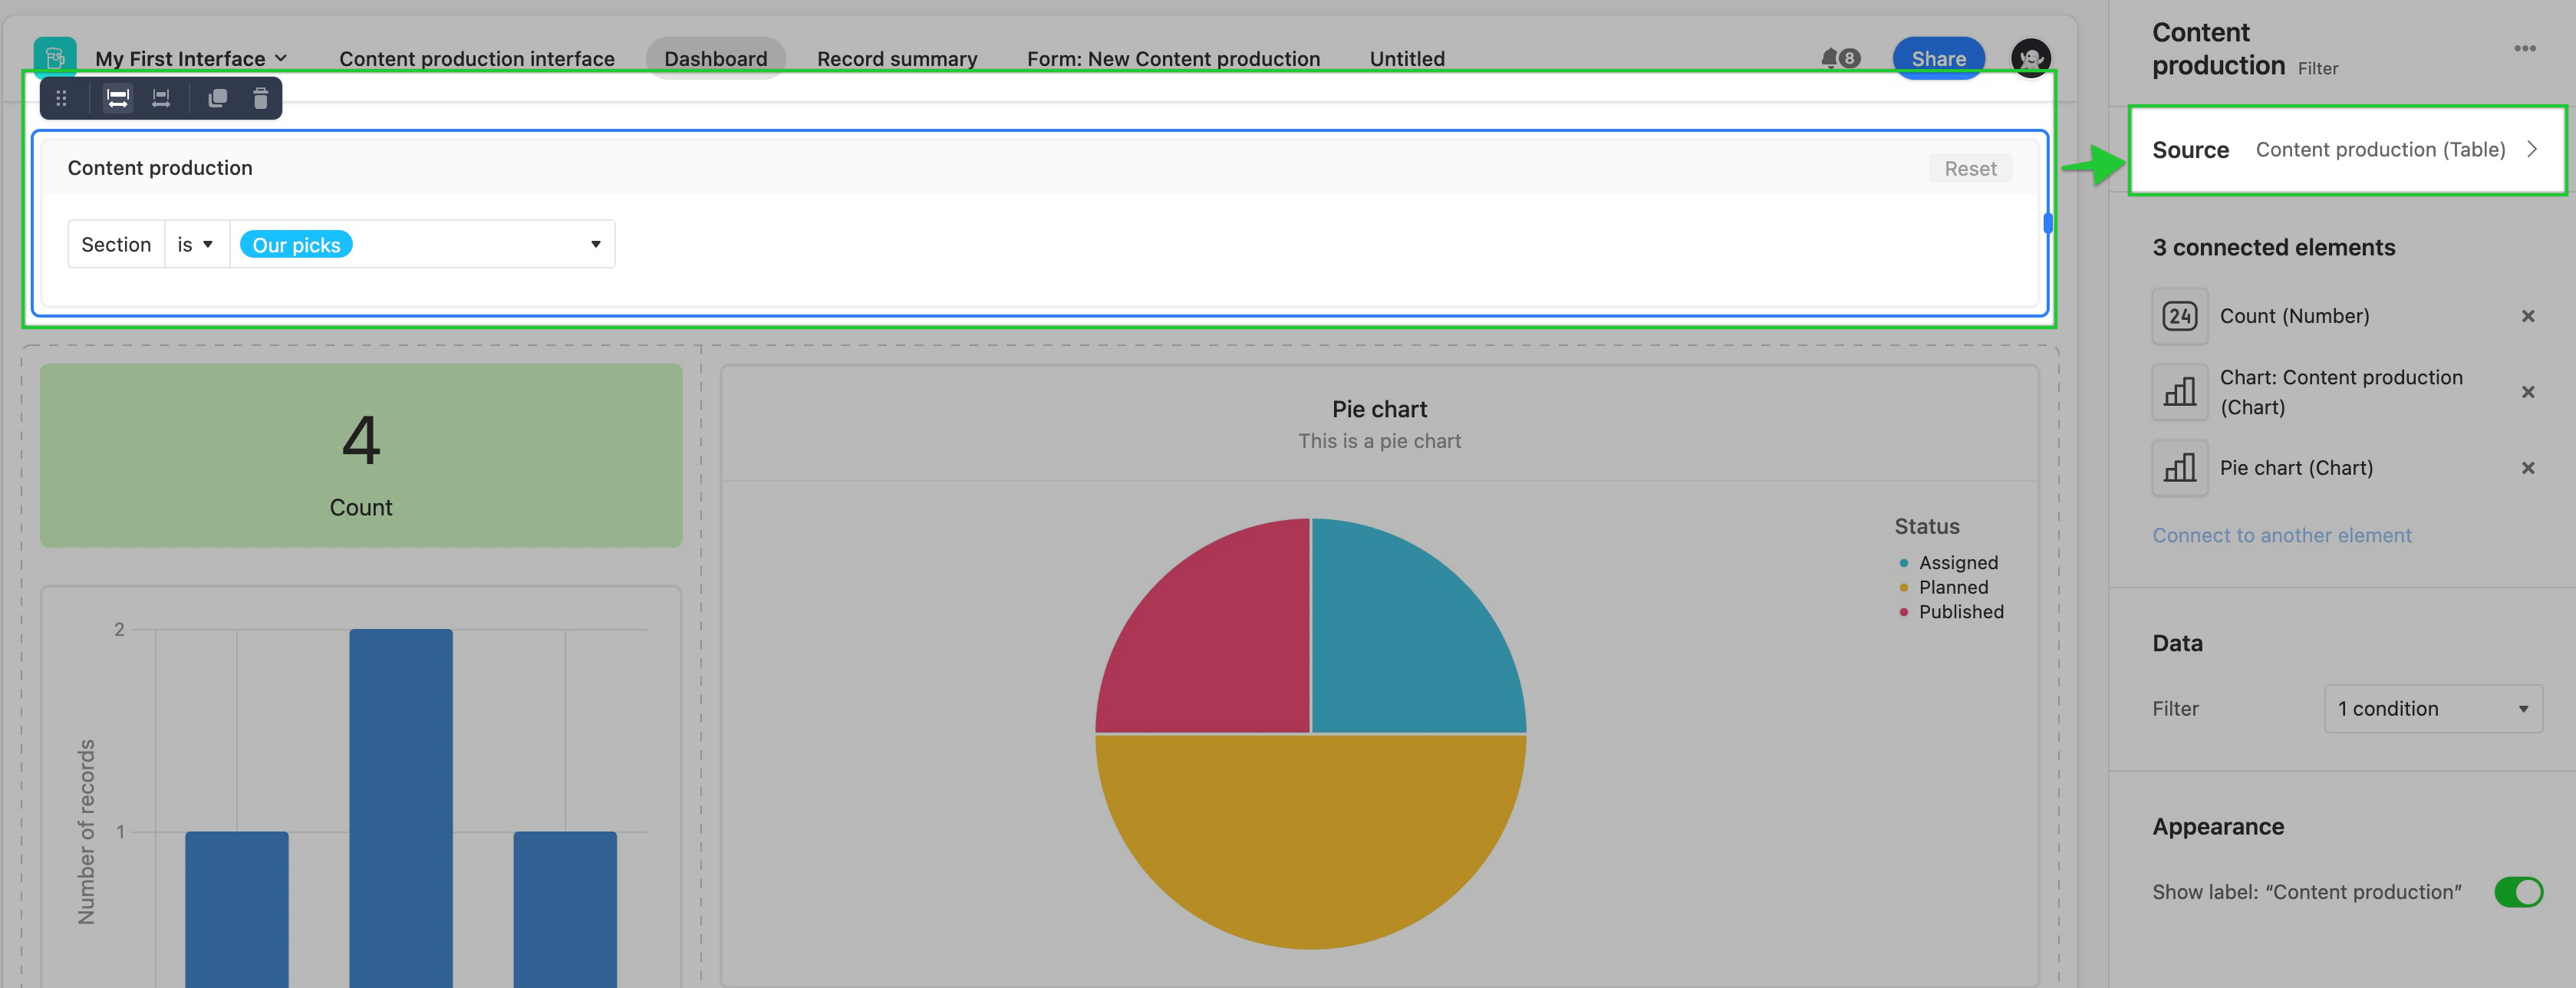This screenshot has width=2576, height=988.
Task: Delete the filter element via trash icon
Action: coord(261,98)
